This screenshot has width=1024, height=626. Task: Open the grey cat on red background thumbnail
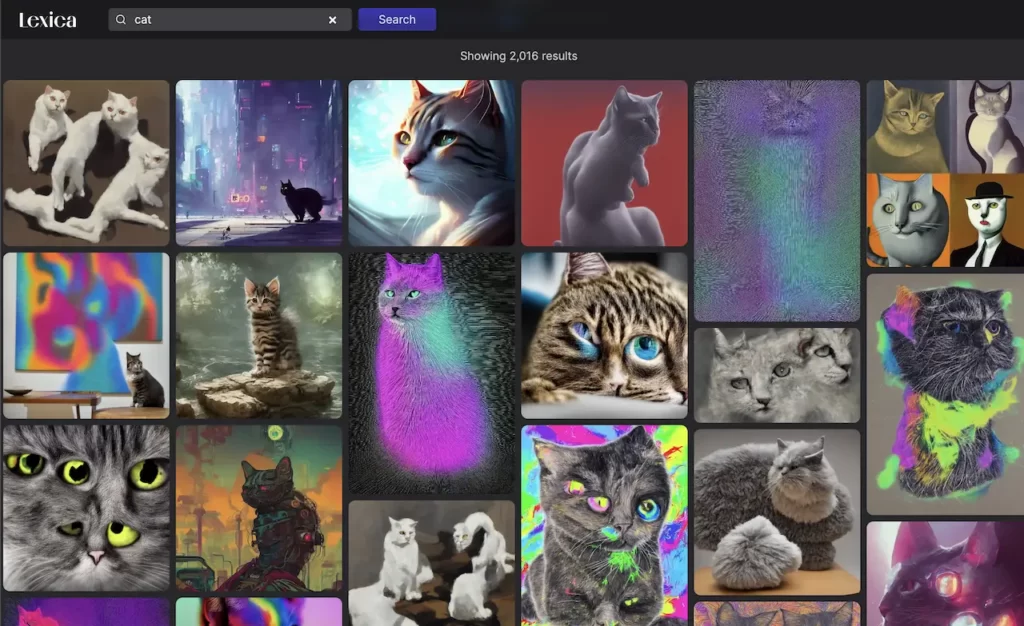point(604,163)
